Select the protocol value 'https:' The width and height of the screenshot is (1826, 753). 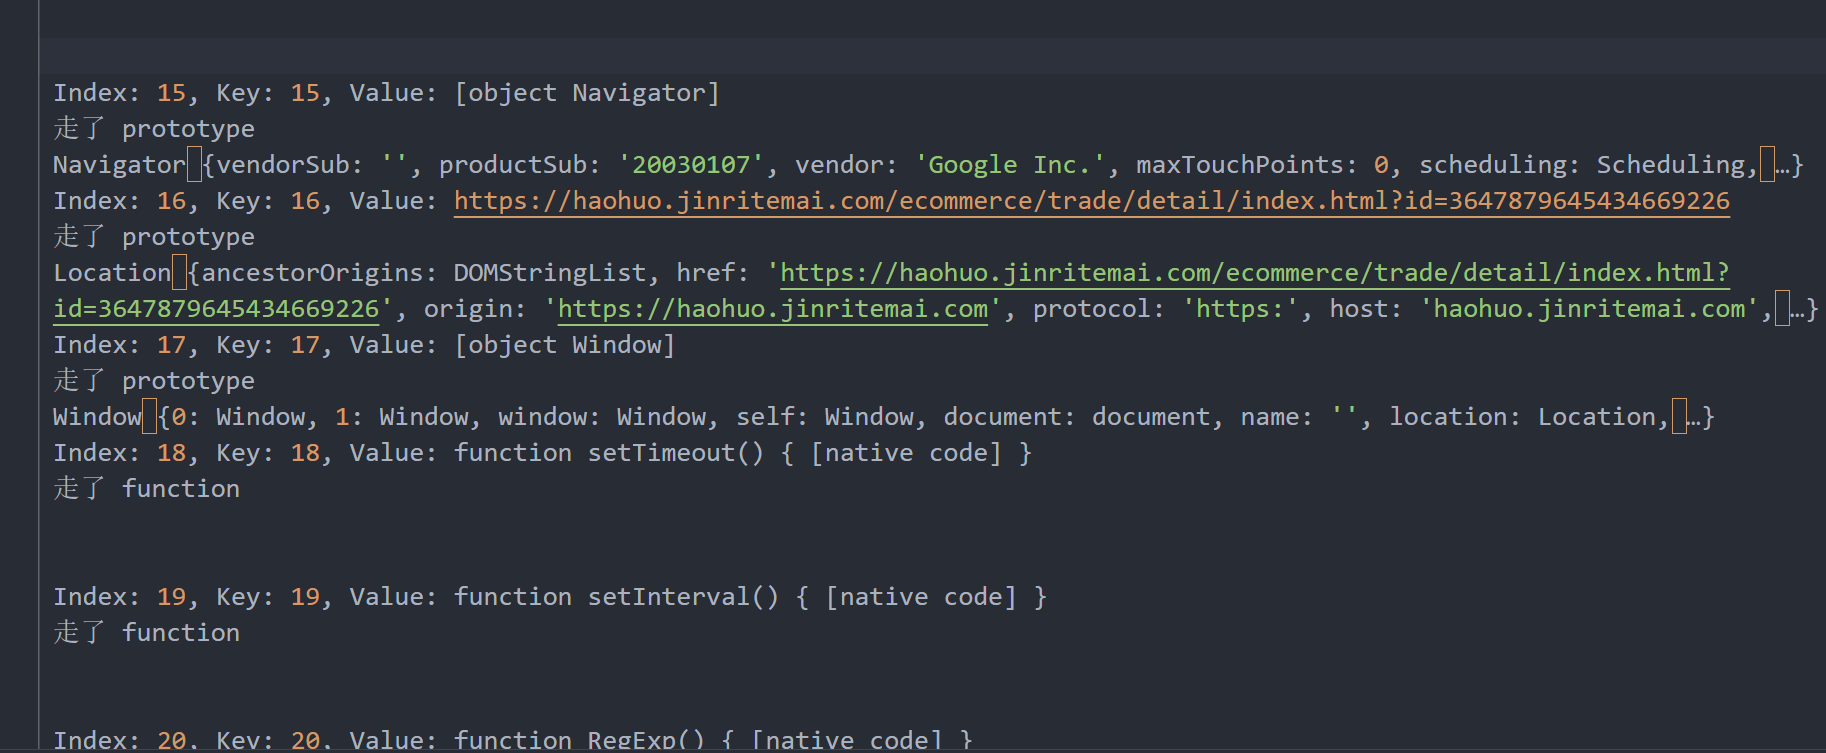[x=1240, y=309]
